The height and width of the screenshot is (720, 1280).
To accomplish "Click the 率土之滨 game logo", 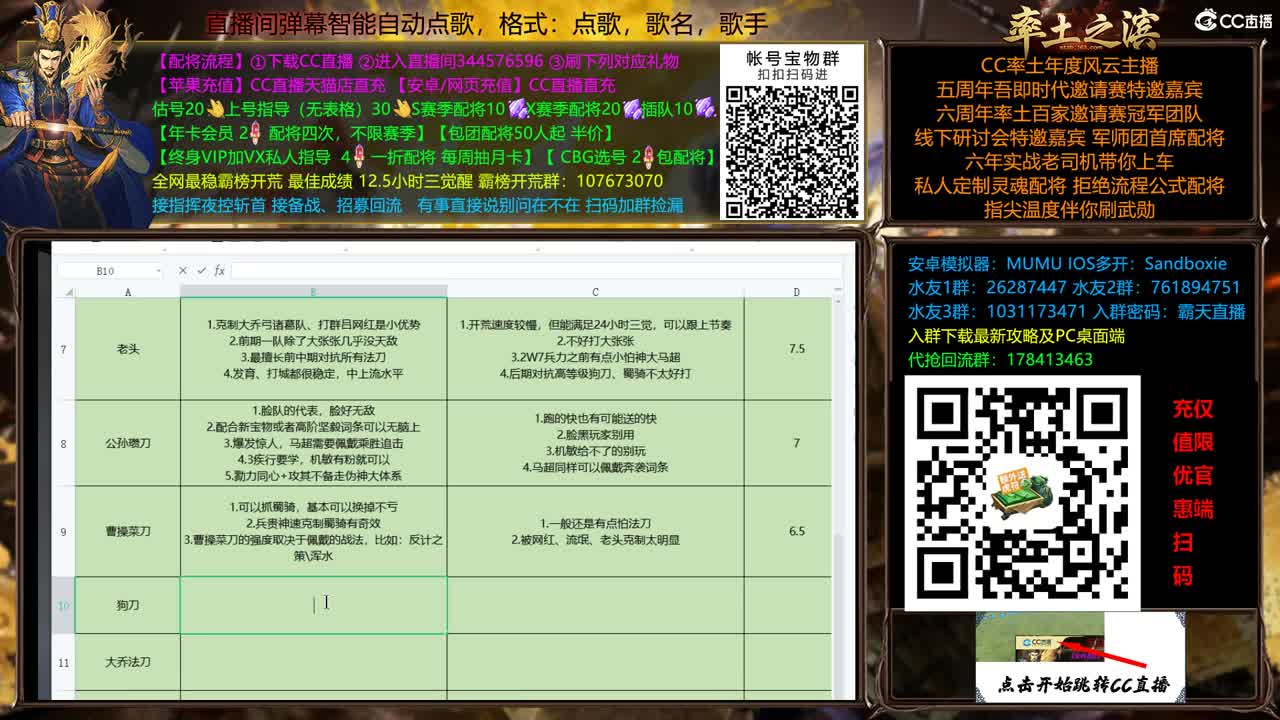I will click(1082, 29).
